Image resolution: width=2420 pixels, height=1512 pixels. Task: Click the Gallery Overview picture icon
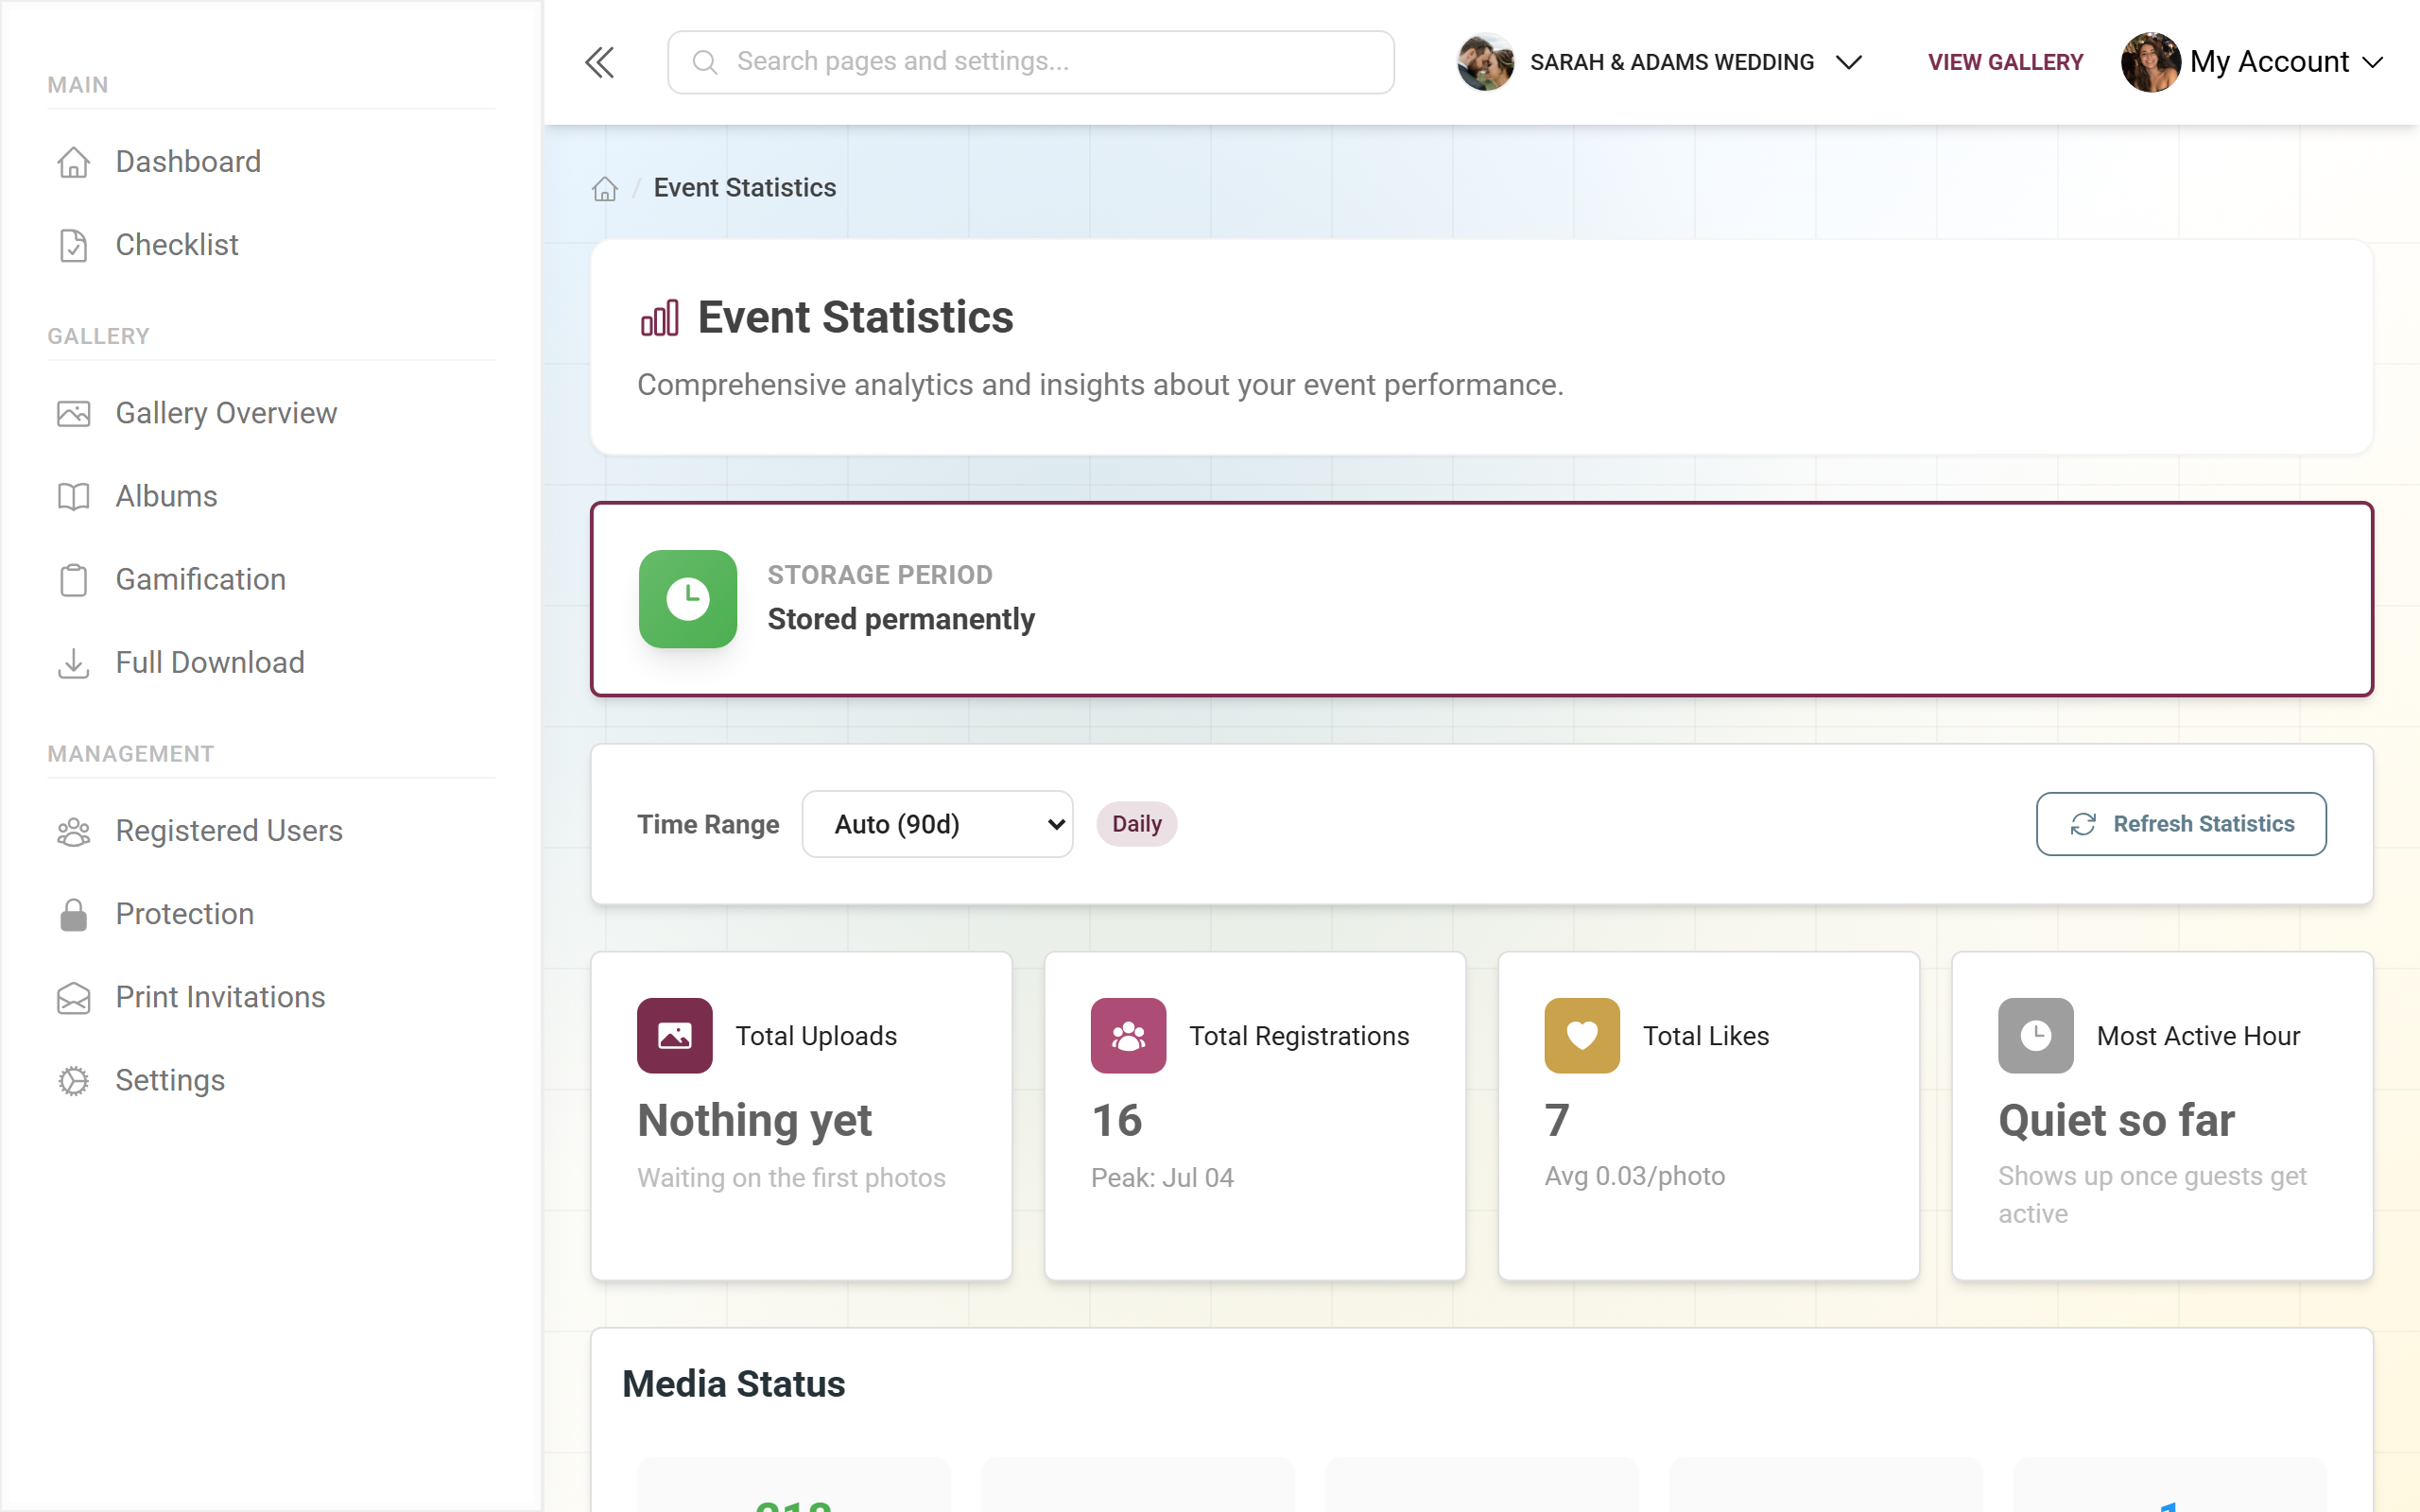tap(73, 413)
